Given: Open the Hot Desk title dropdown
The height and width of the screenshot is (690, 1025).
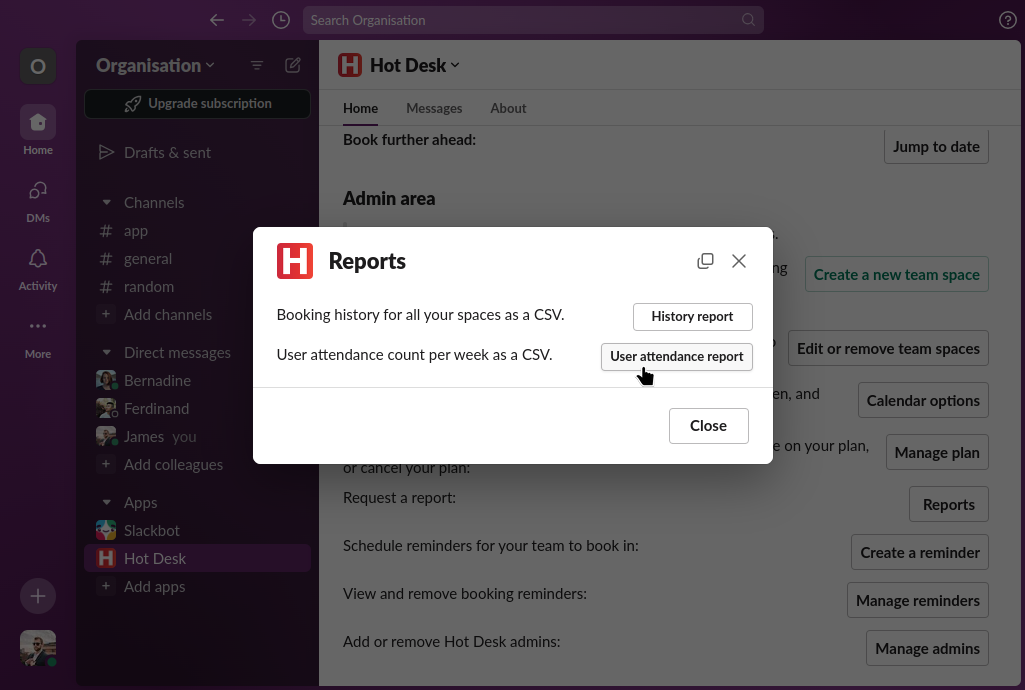Looking at the screenshot, I should click(415, 65).
